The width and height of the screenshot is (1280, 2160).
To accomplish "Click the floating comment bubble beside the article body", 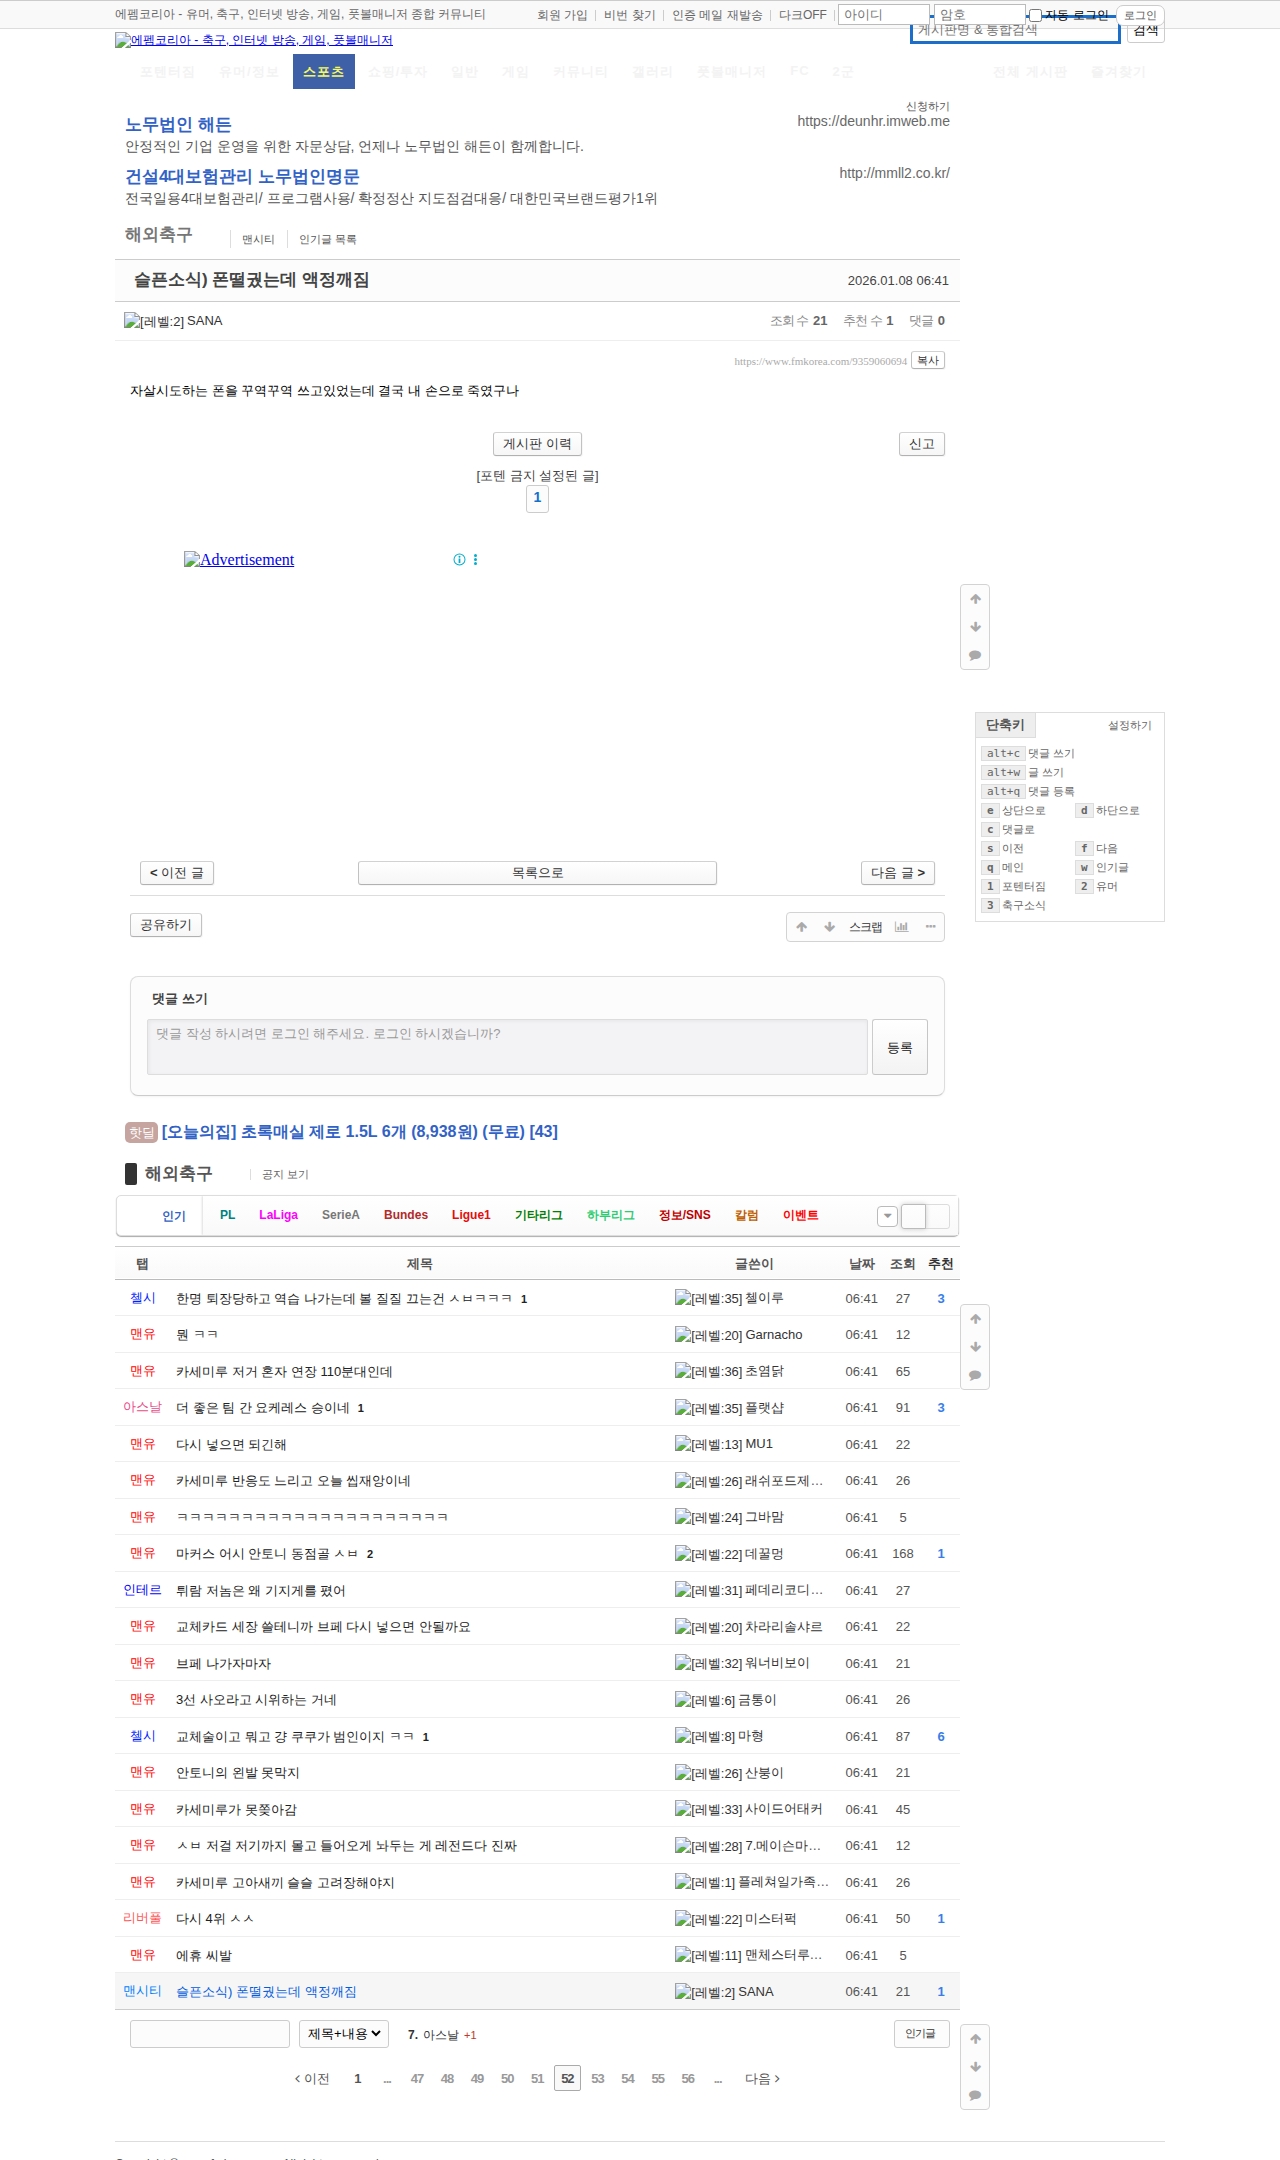I will point(975,655).
